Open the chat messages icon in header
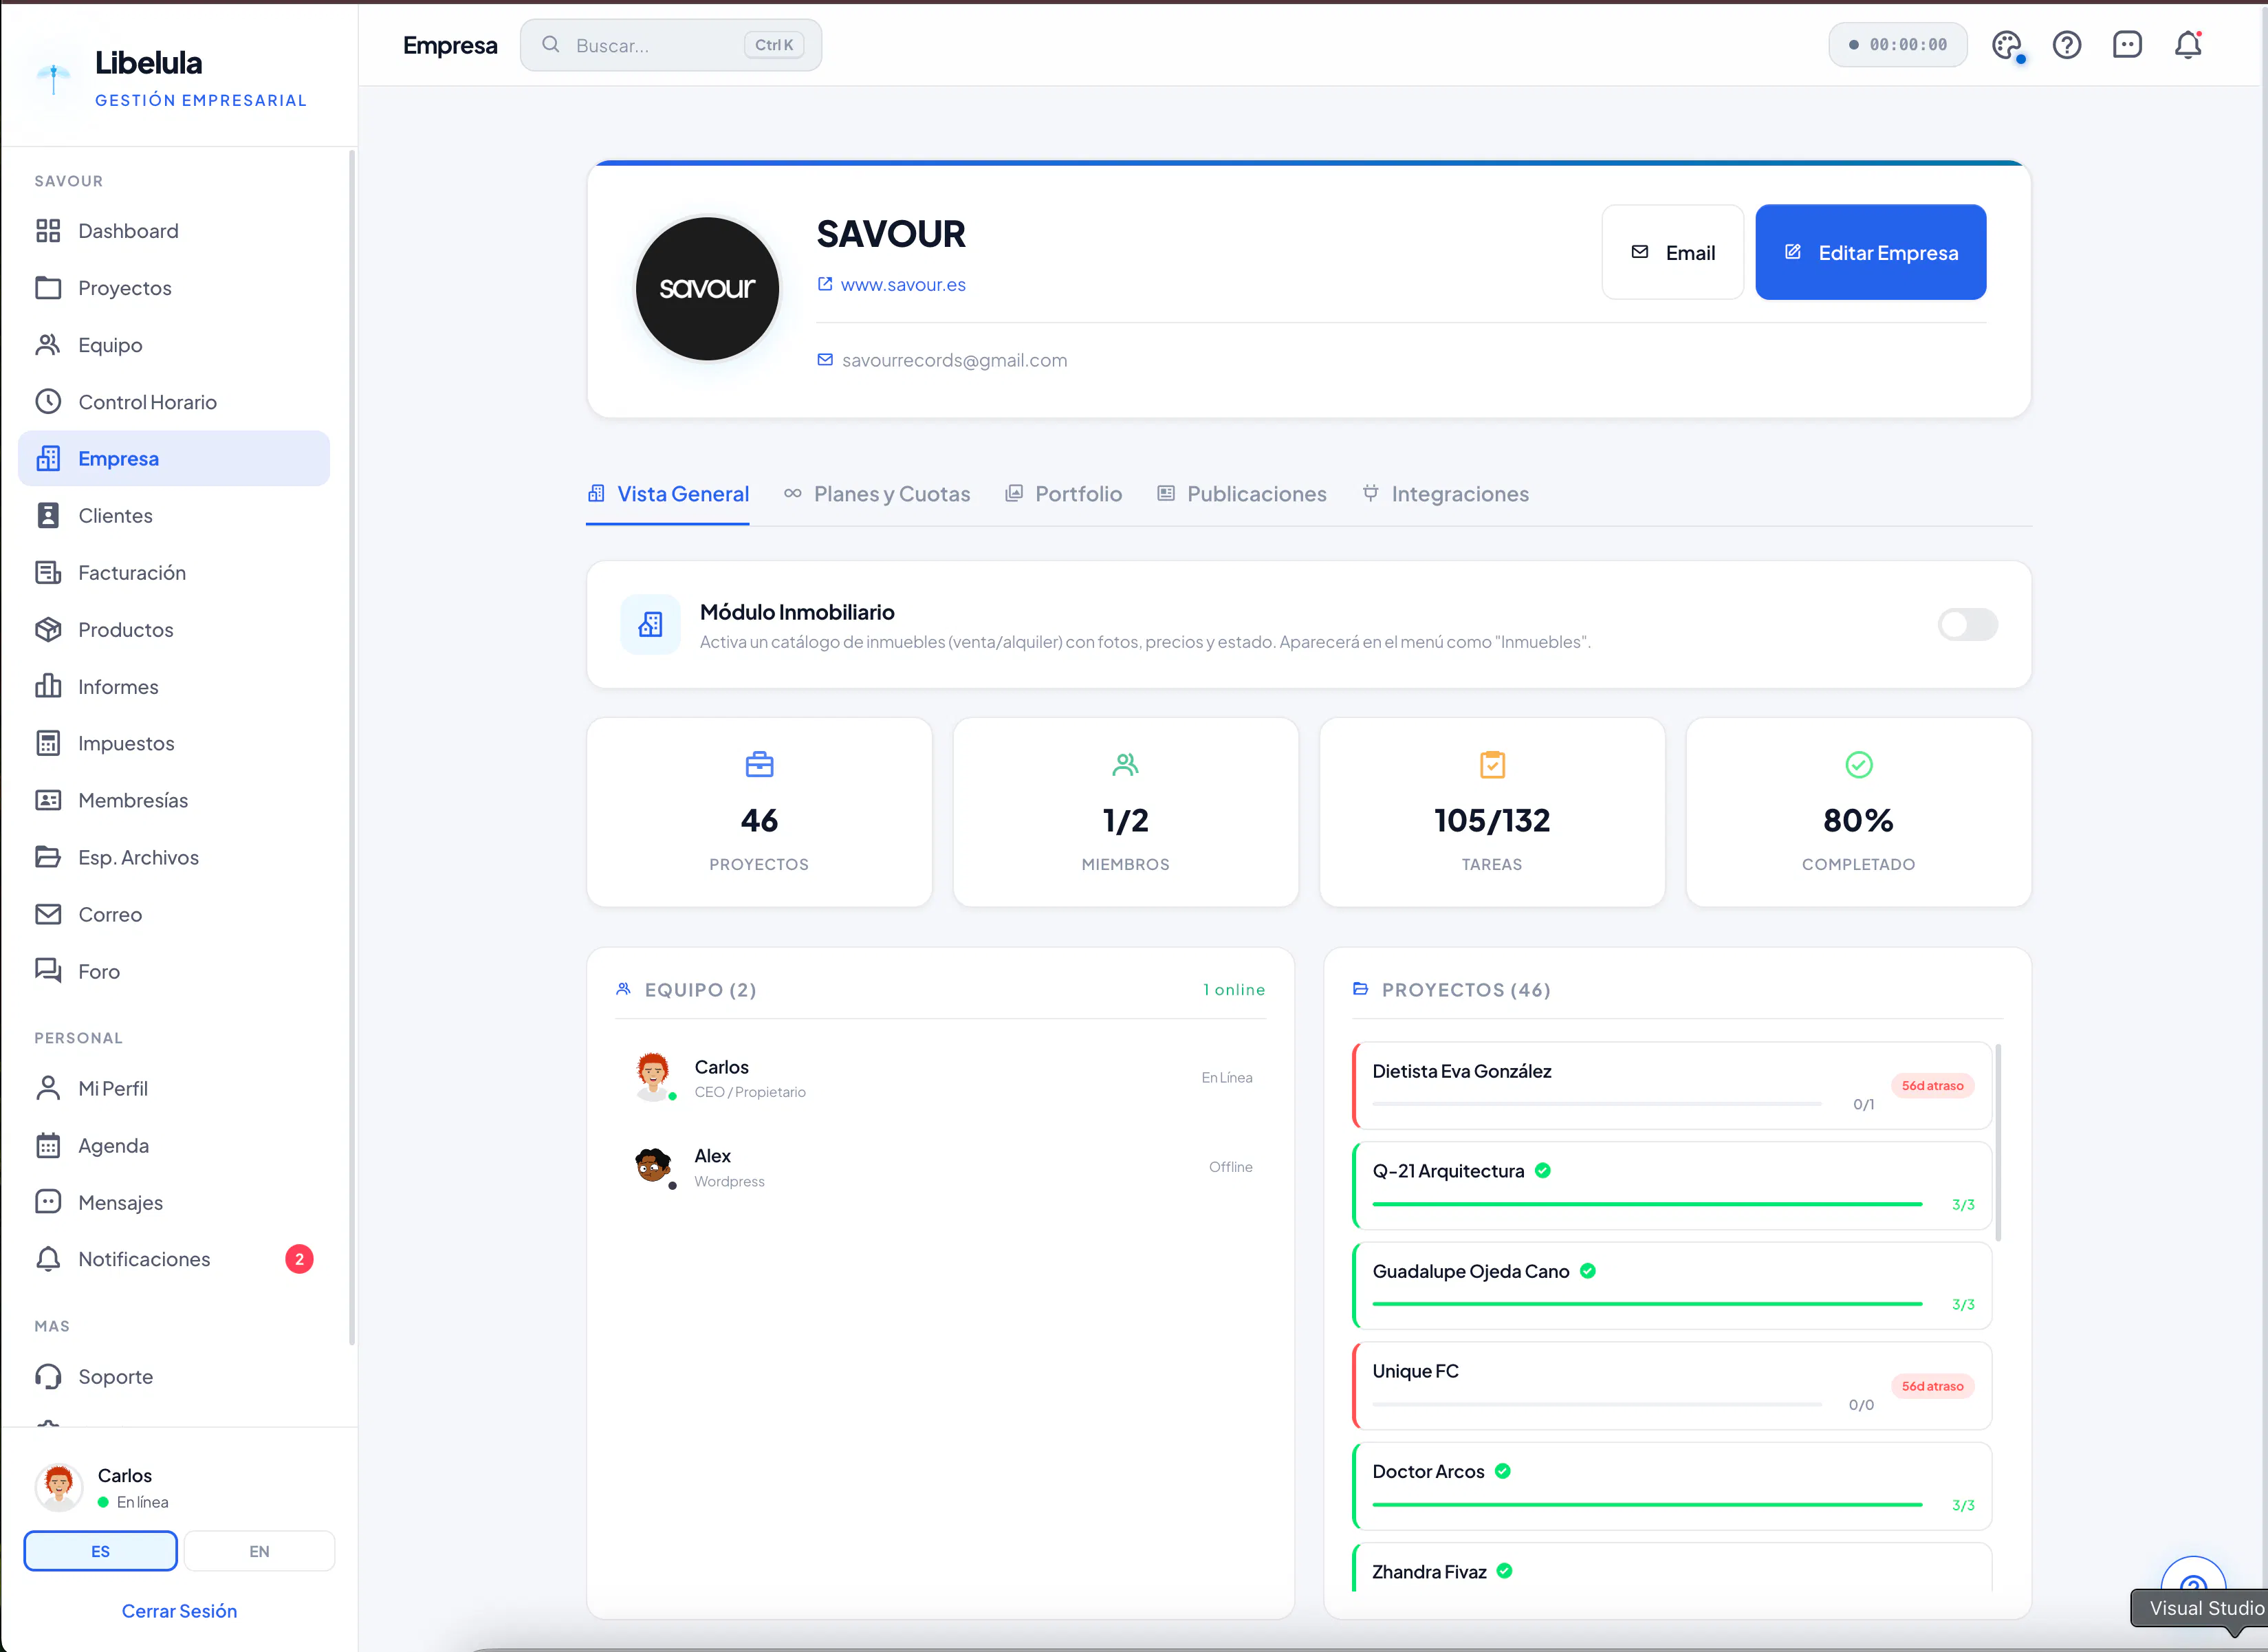 coord(2127,45)
